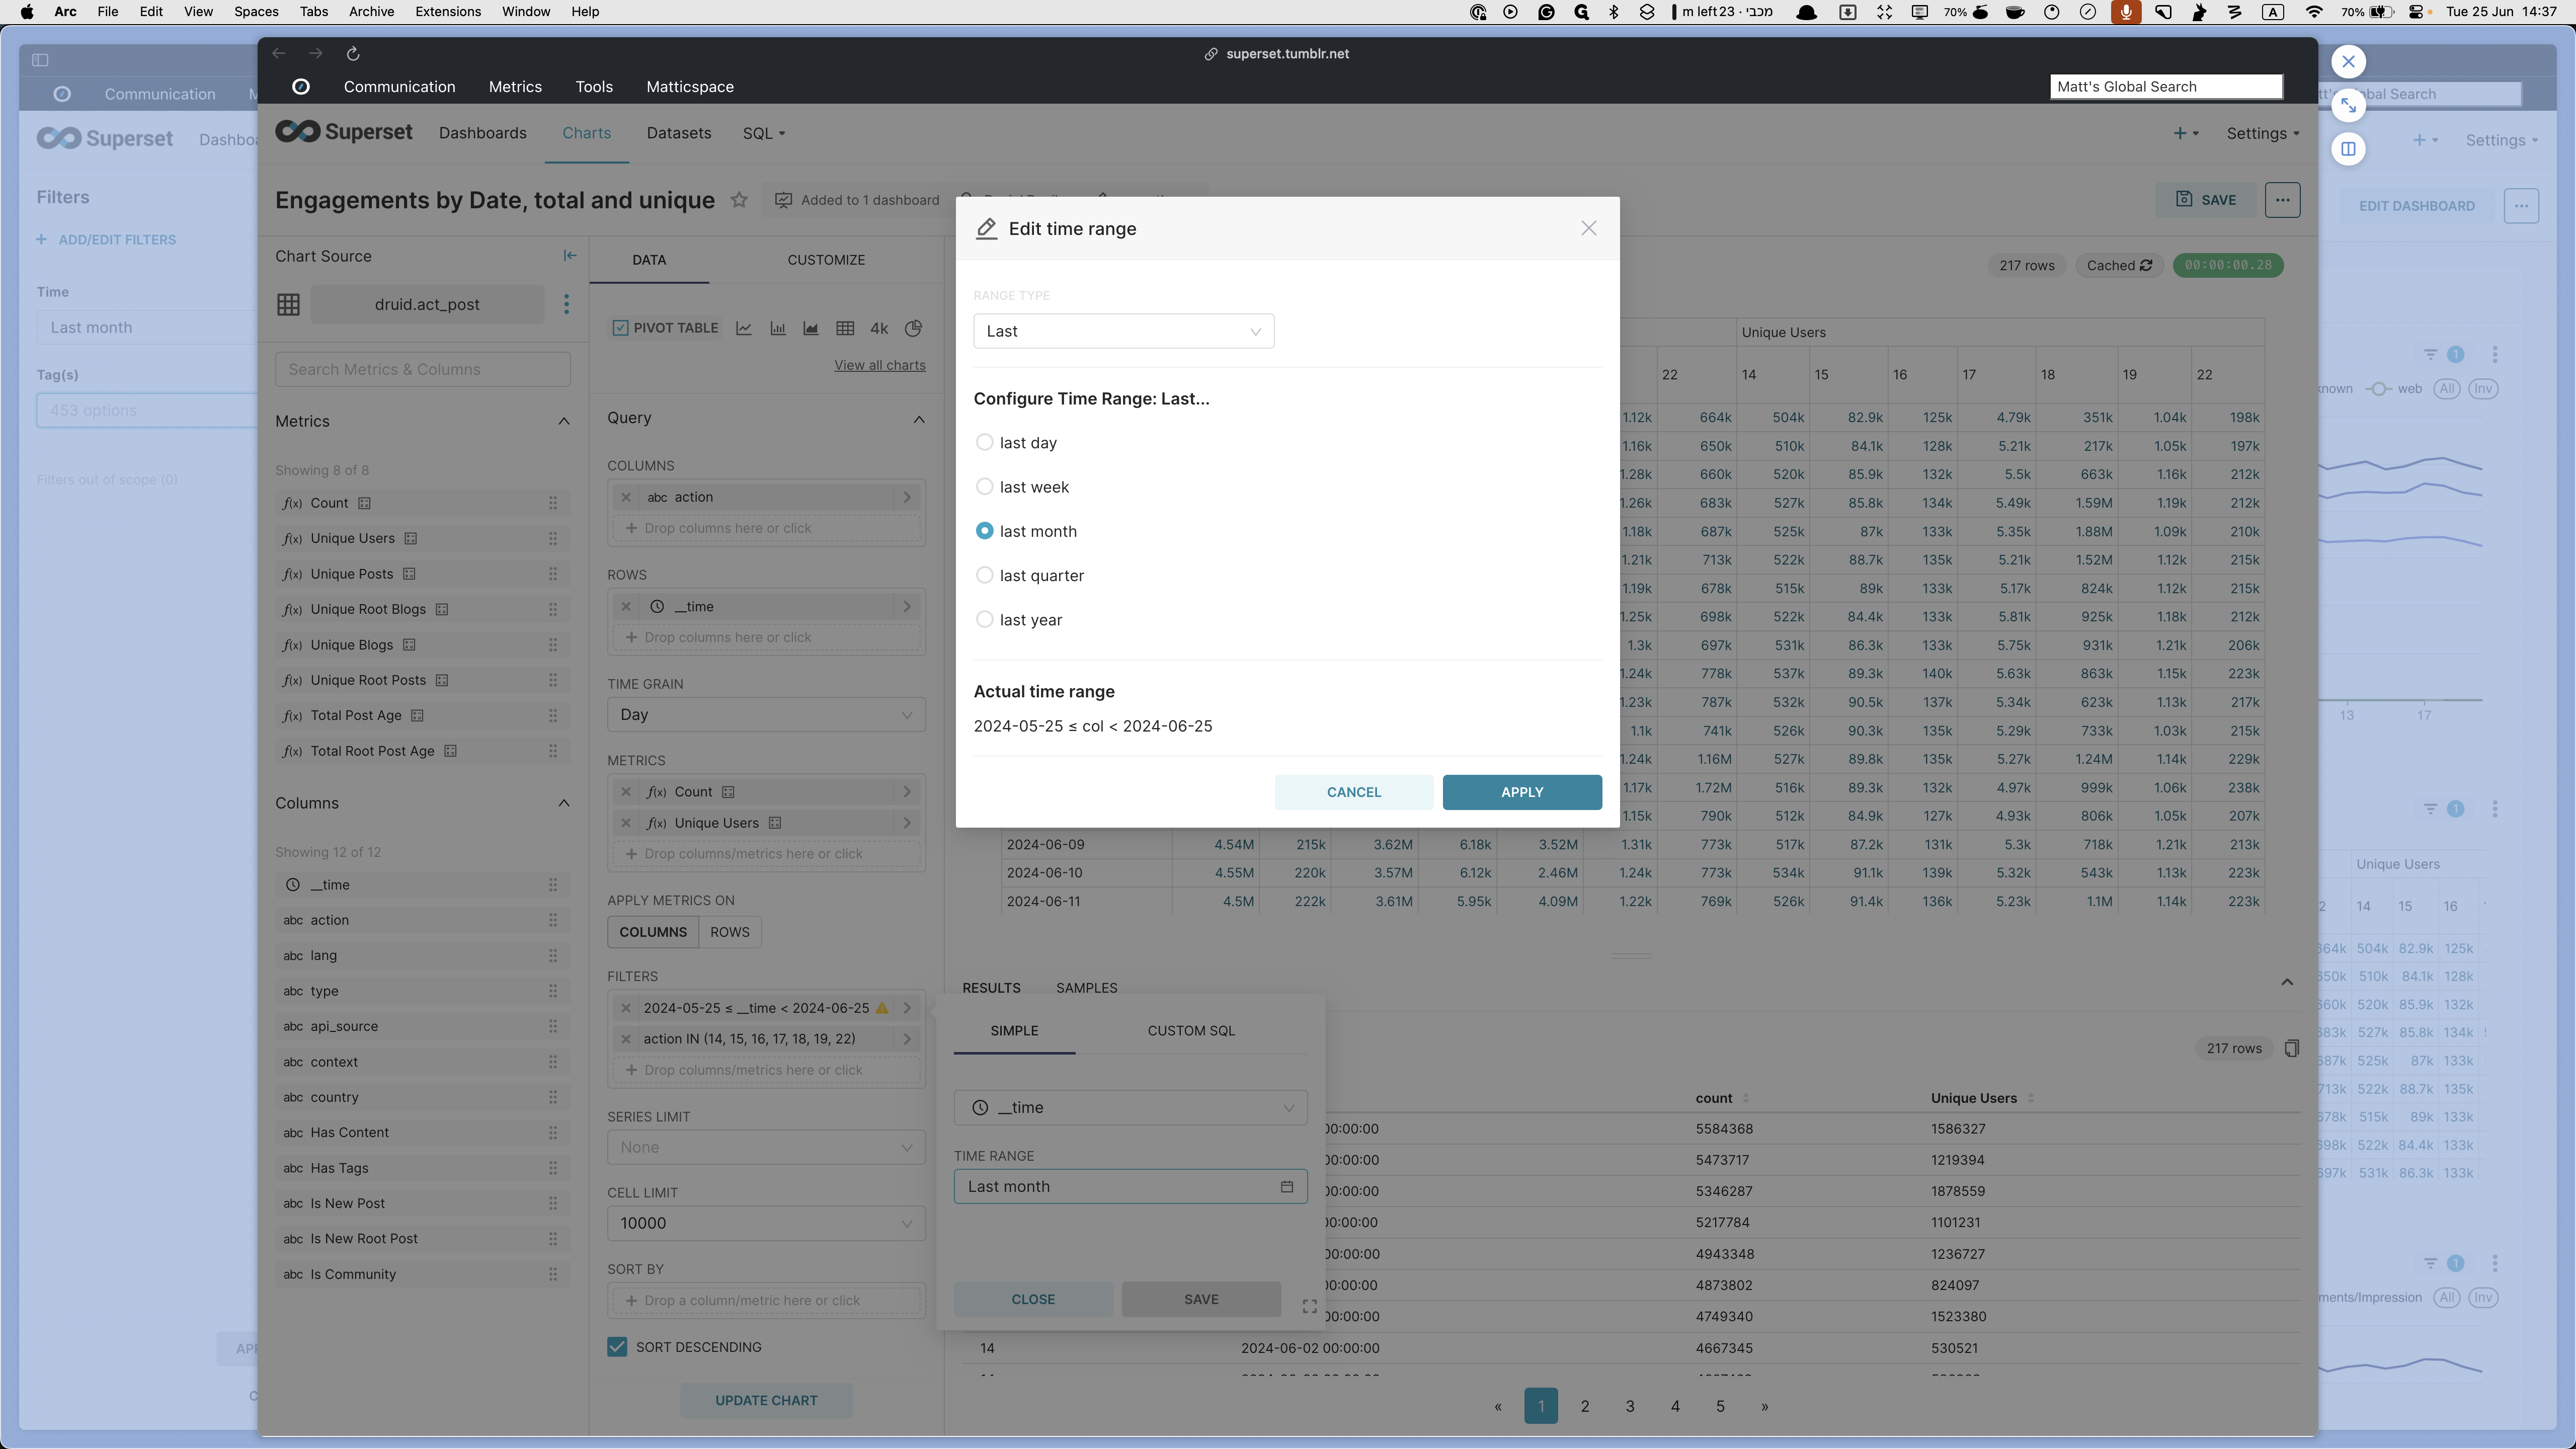
Task: Select the last week radio option
Action: [984, 487]
